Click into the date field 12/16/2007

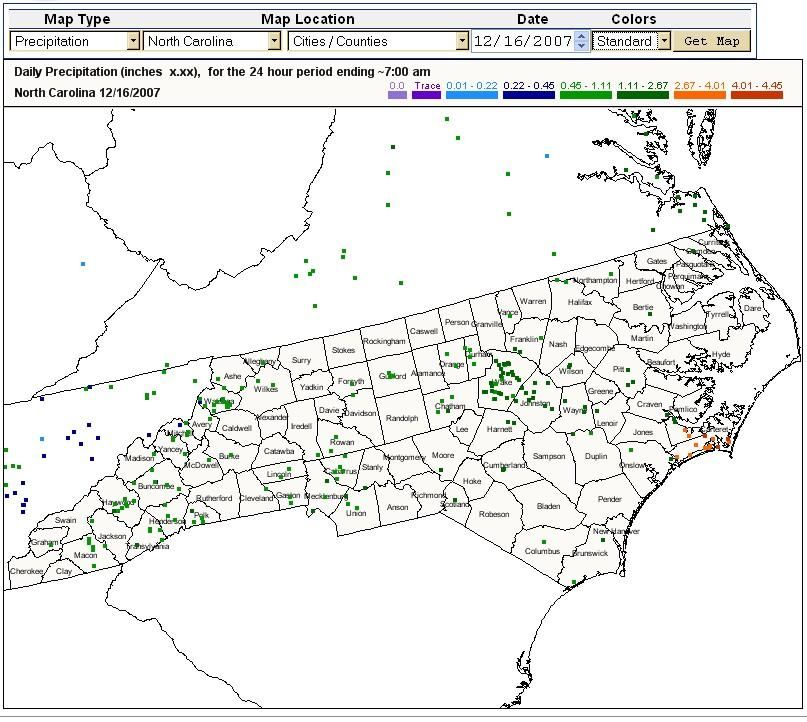click(x=522, y=41)
